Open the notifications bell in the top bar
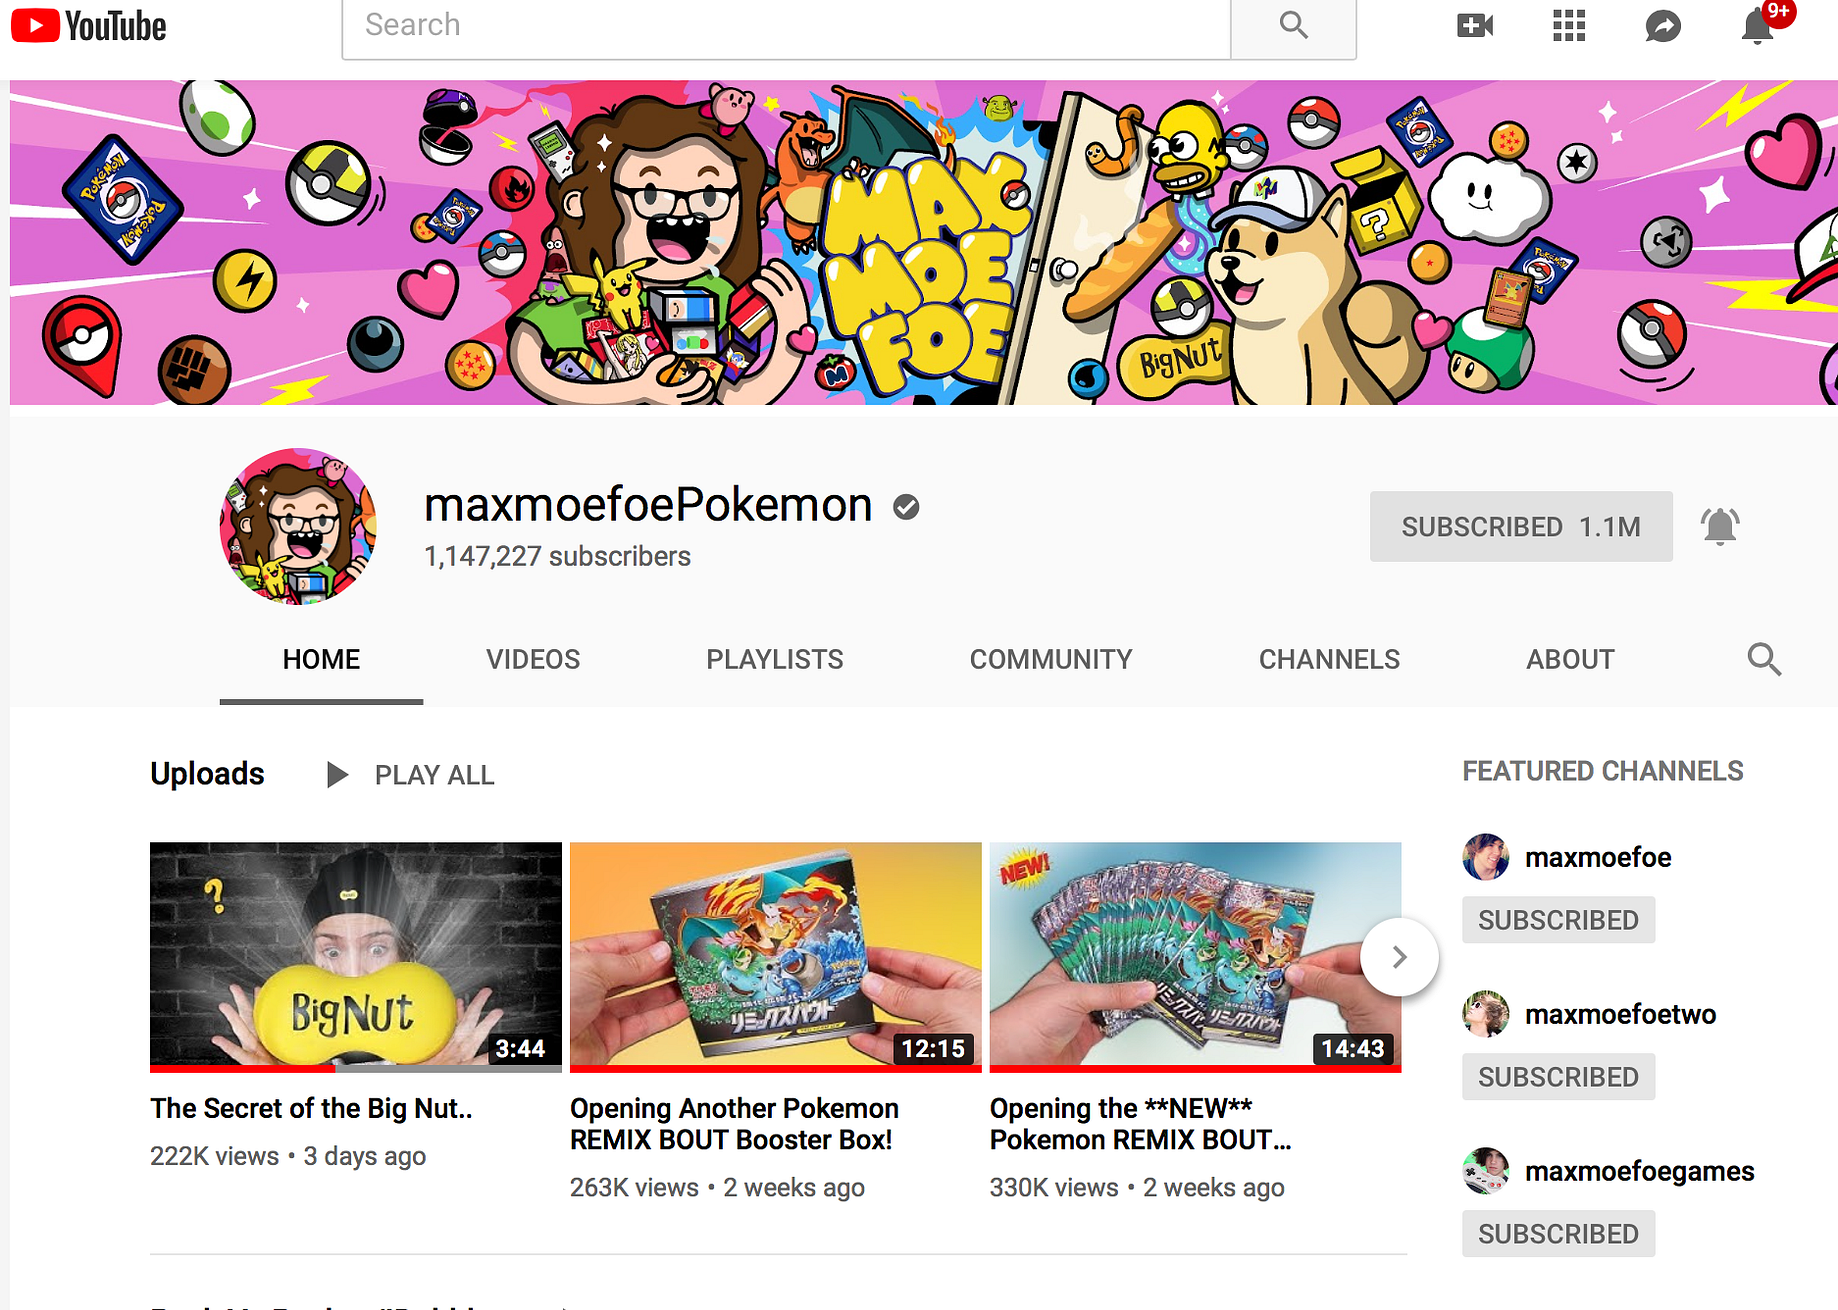This screenshot has height=1310, width=1838. [1758, 25]
